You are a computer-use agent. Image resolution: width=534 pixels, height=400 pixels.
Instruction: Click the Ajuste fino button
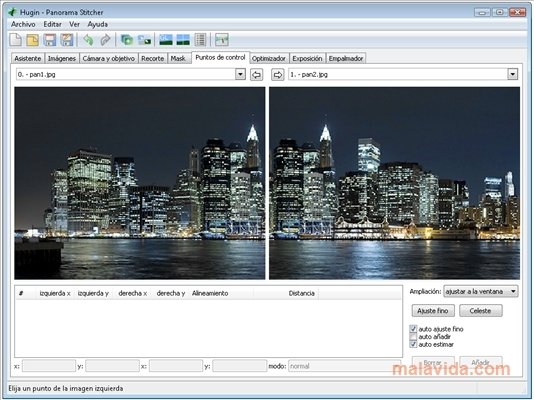tap(433, 310)
